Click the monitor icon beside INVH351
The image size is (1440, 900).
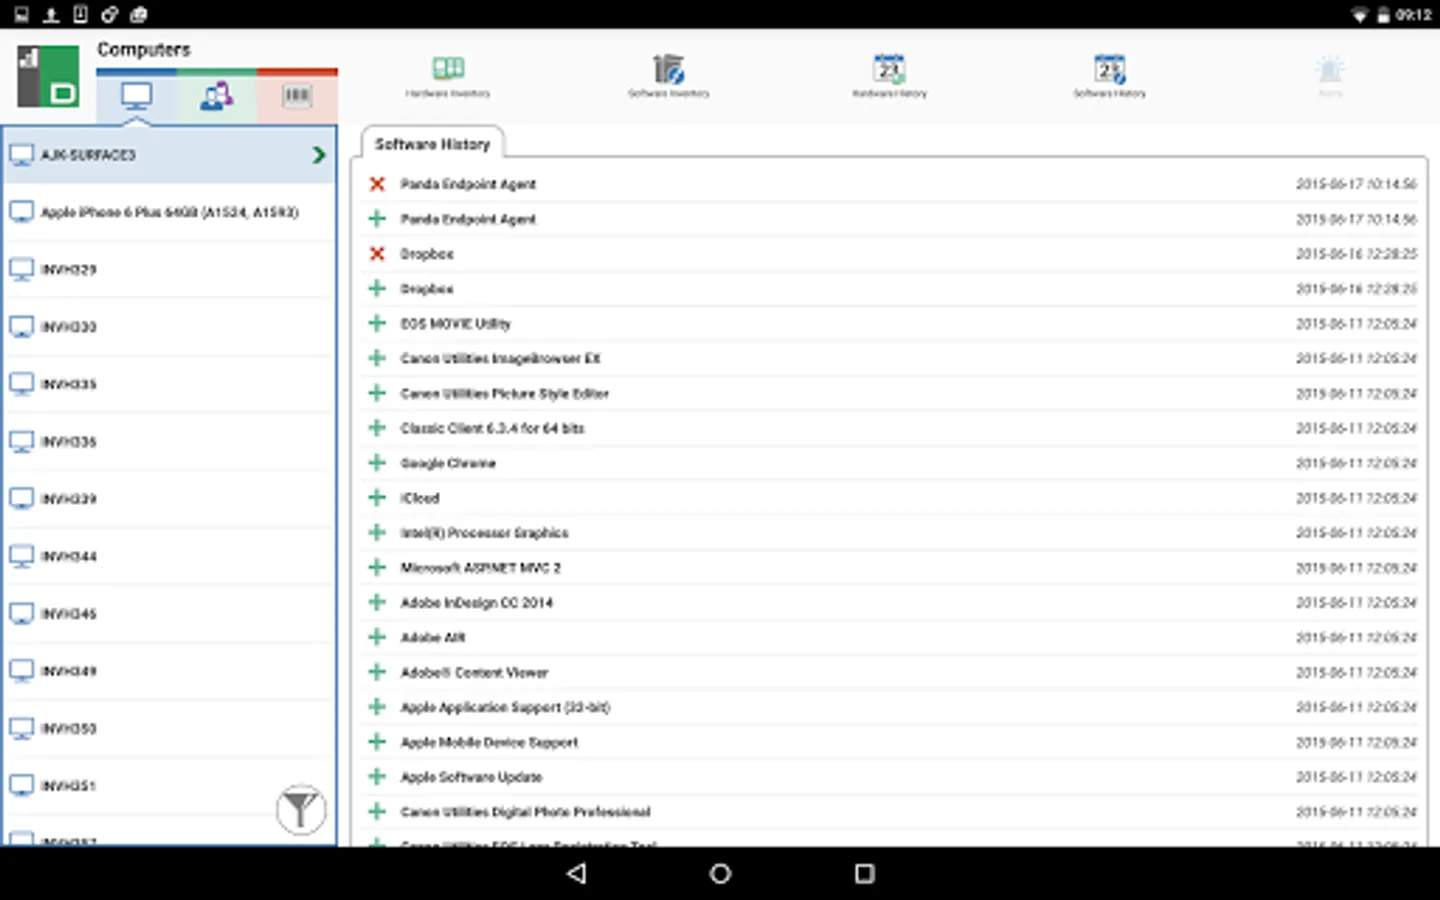tap(21, 786)
